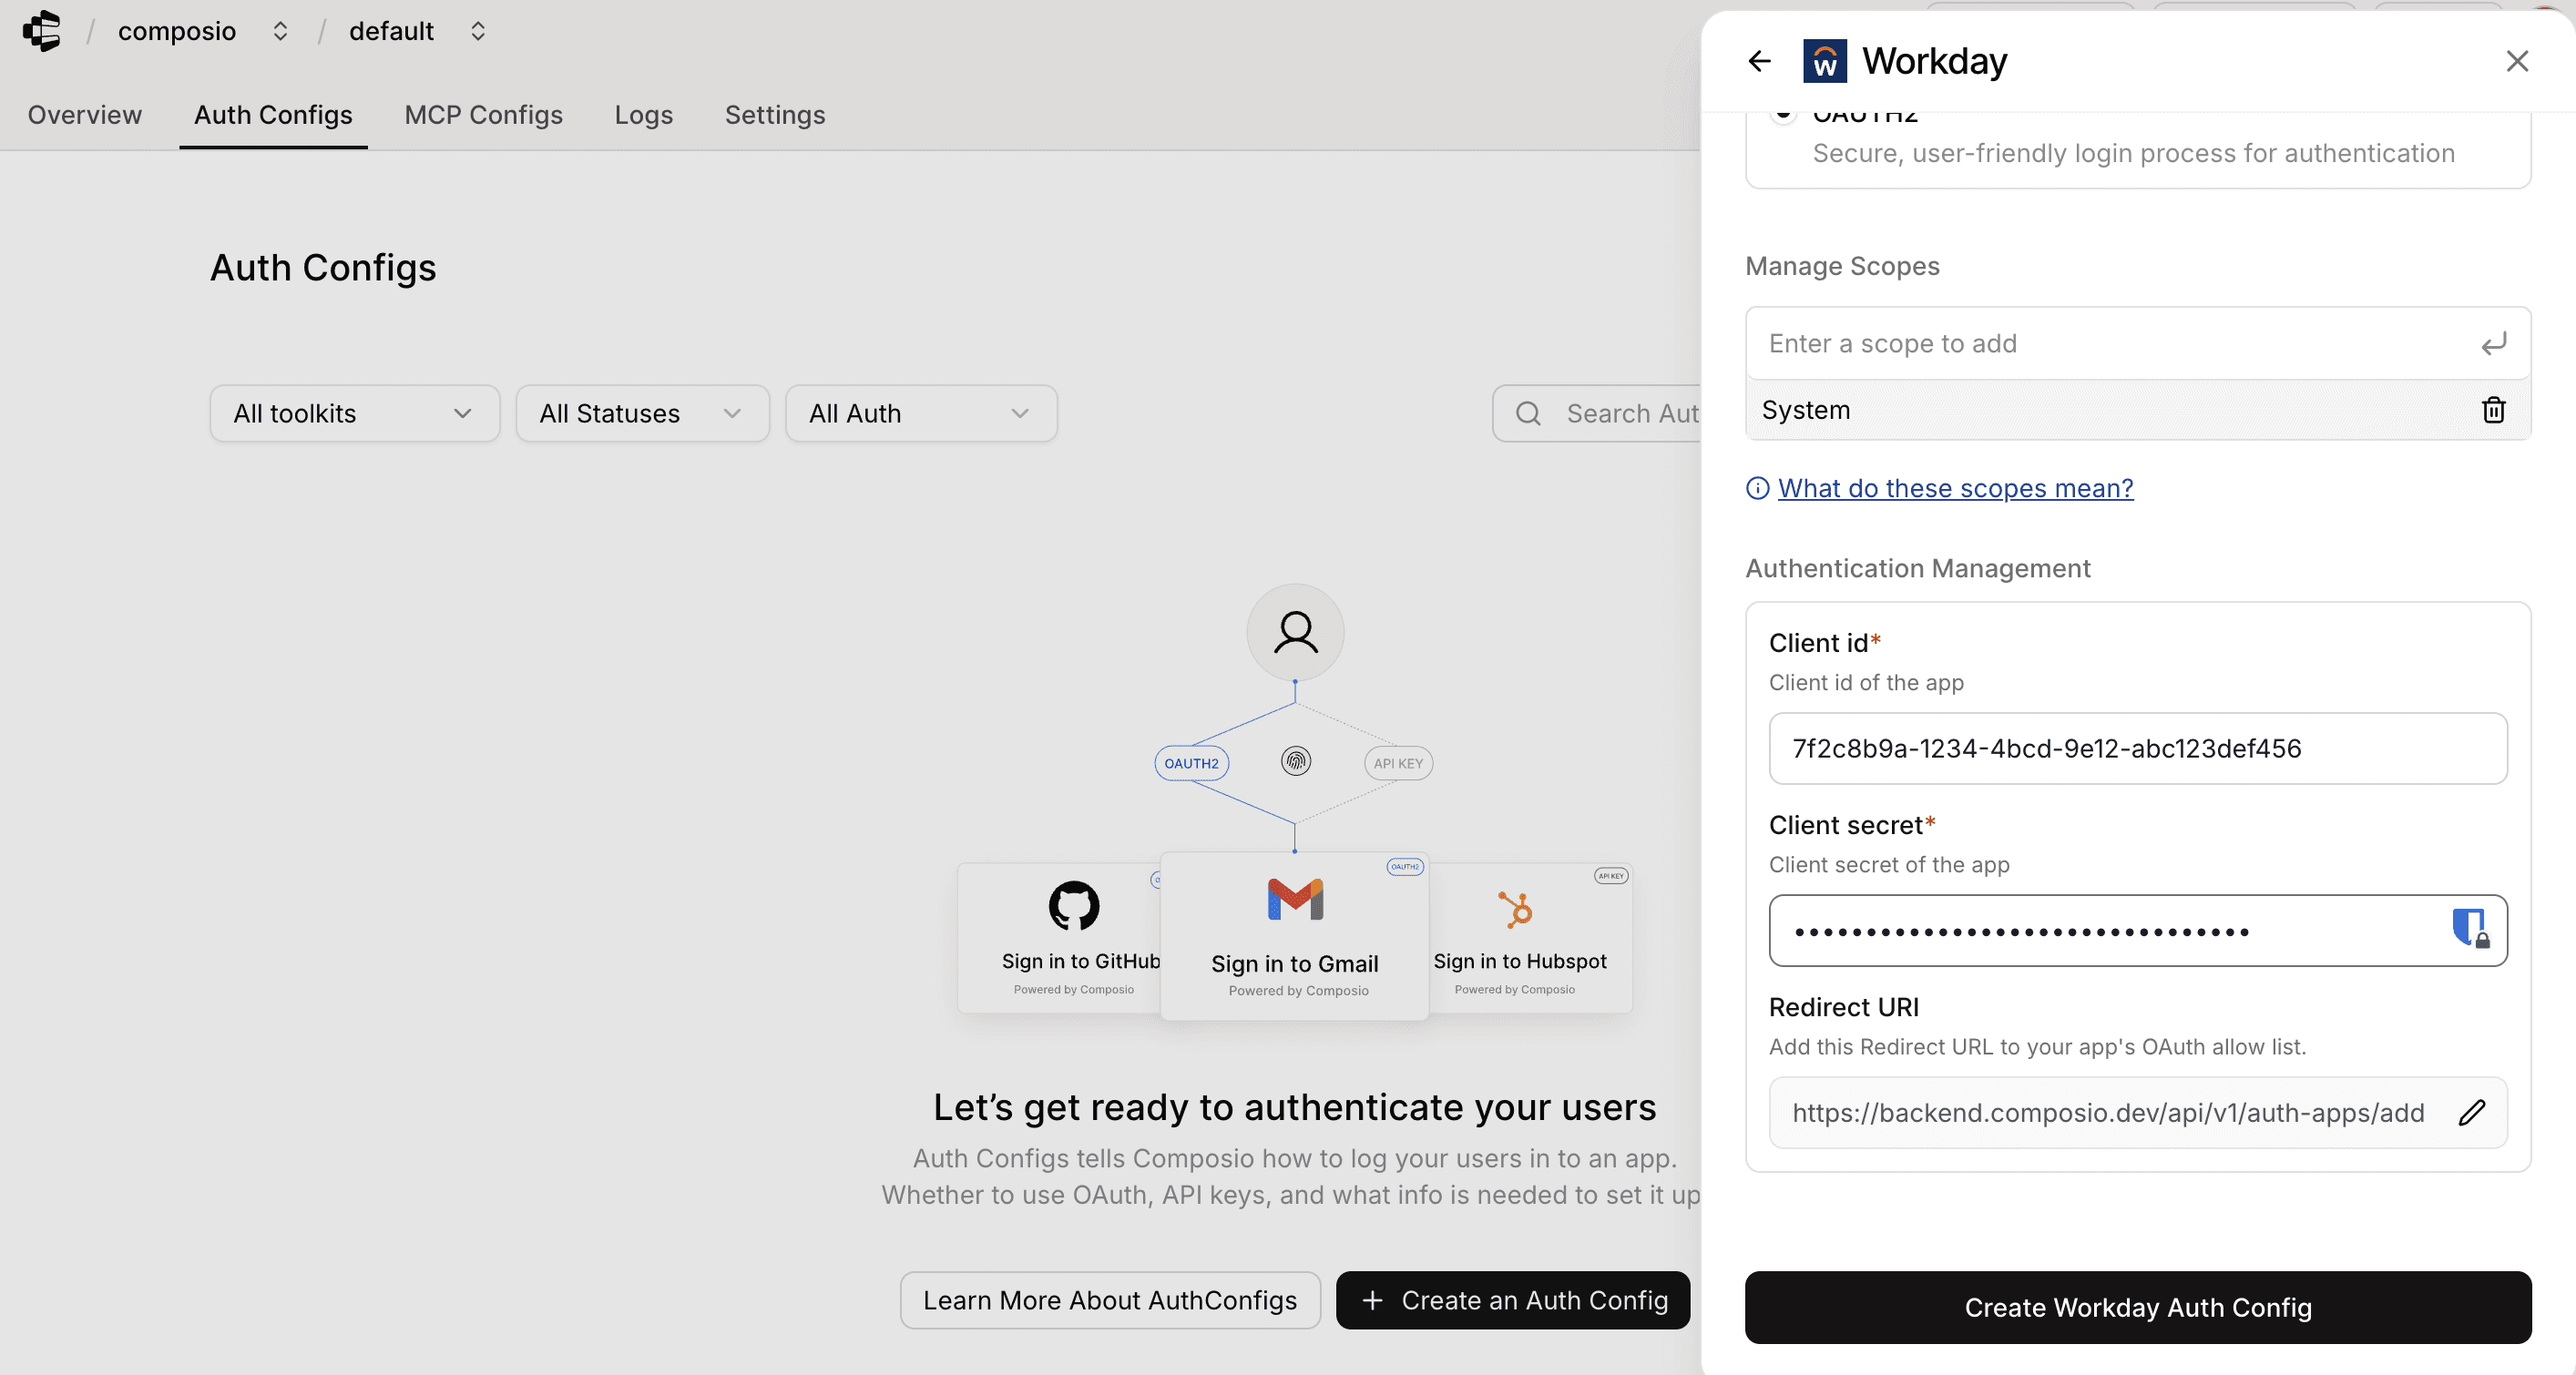Expand the All Statuses filter
The height and width of the screenshot is (1375, 2576).
click(x=642, y=413)
